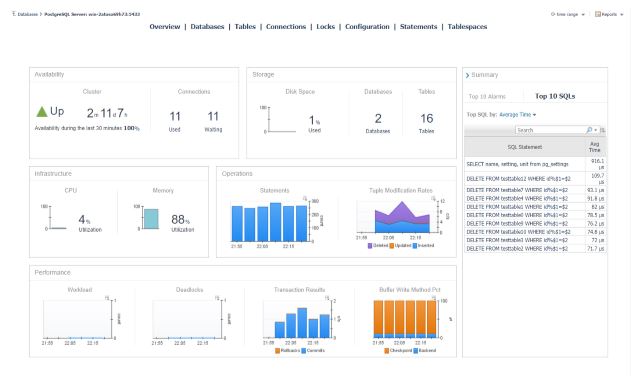
Task: Click the Reports icon at top right
Action: tap(598, 14)
